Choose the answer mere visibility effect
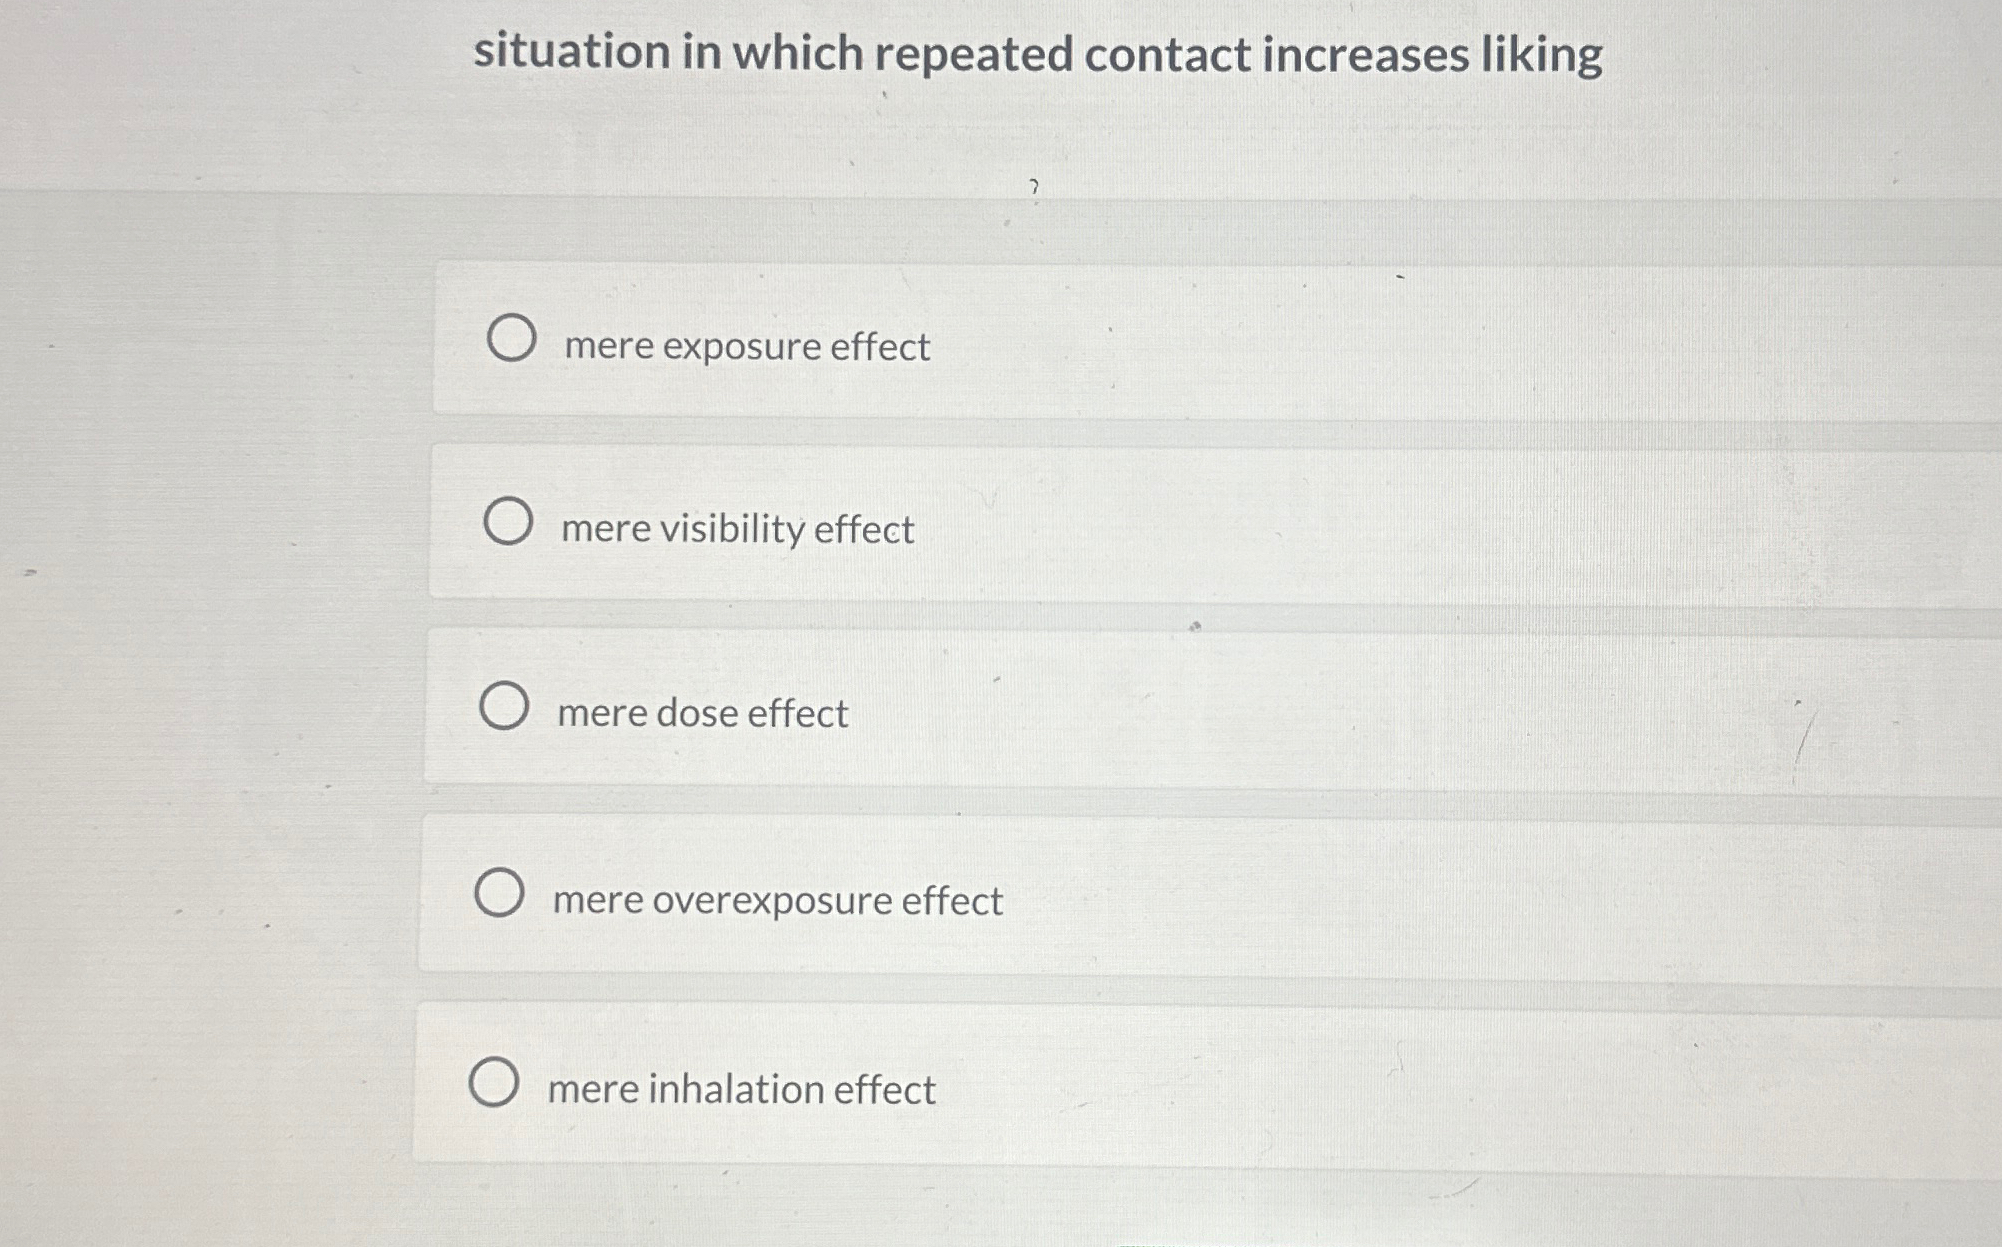2002x1247 pixels. click(737, 530)
